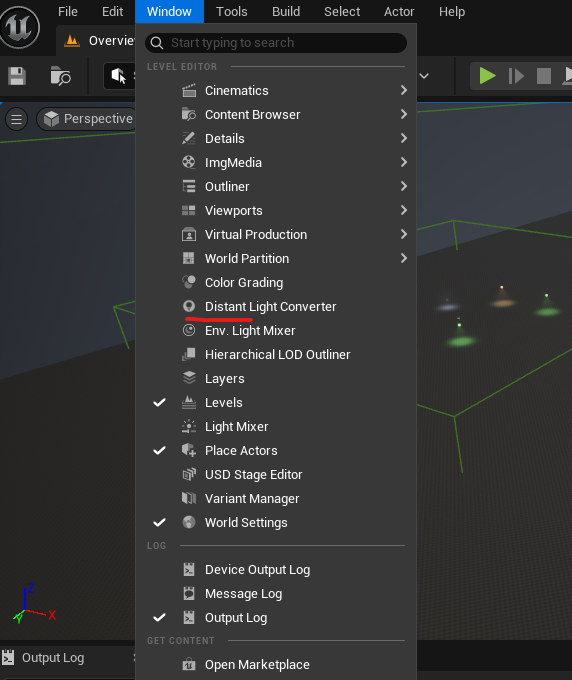This screenshot has height=680, width=572.
Task: Expand the Viewports submenu arrow
Action: tap(404, 210)
